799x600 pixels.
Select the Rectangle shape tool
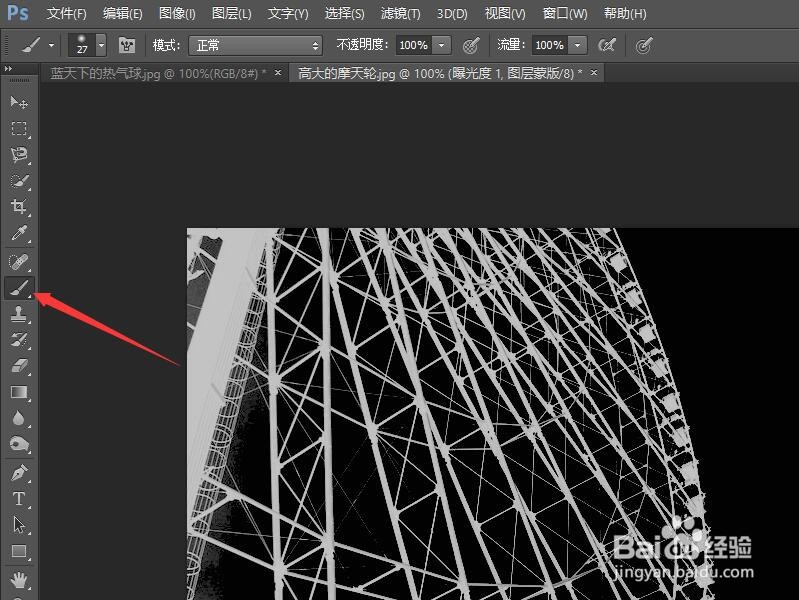(19, 551)
